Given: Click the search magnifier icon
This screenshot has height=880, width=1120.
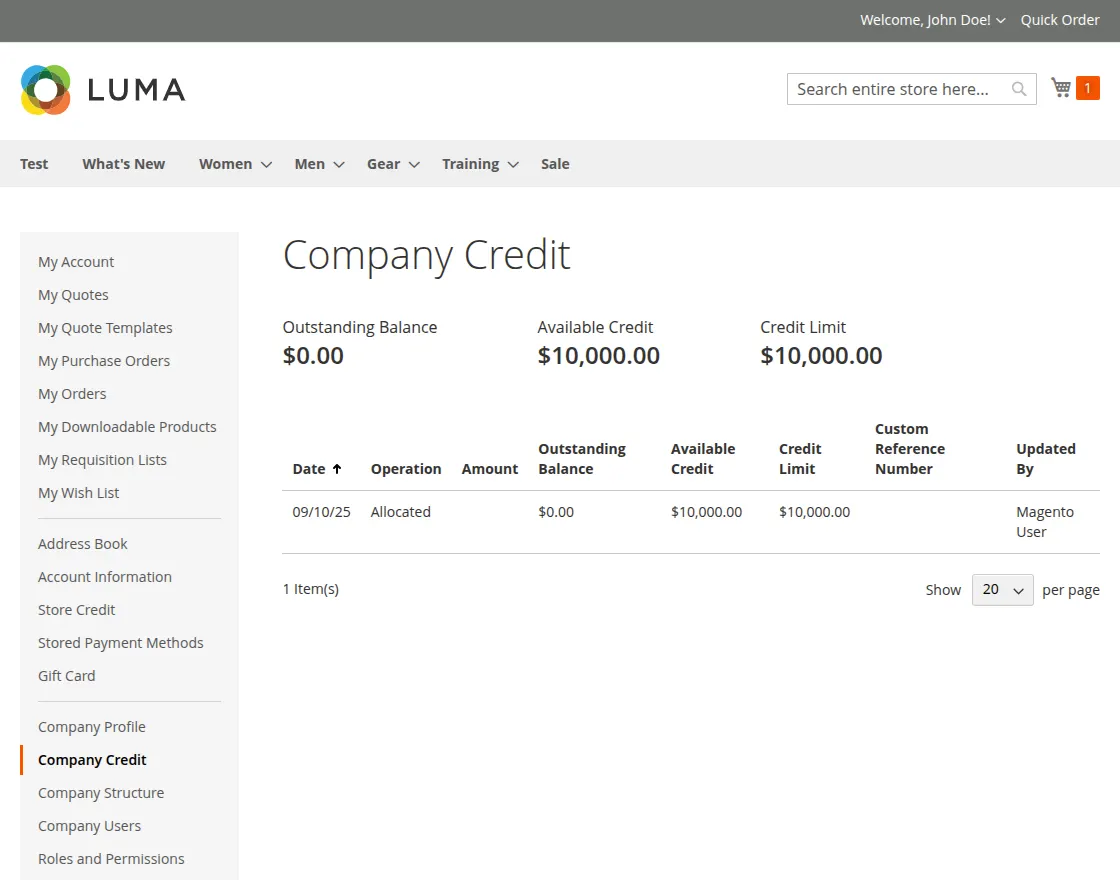Looking at the screenshot, I should (x=1019, y=89).
